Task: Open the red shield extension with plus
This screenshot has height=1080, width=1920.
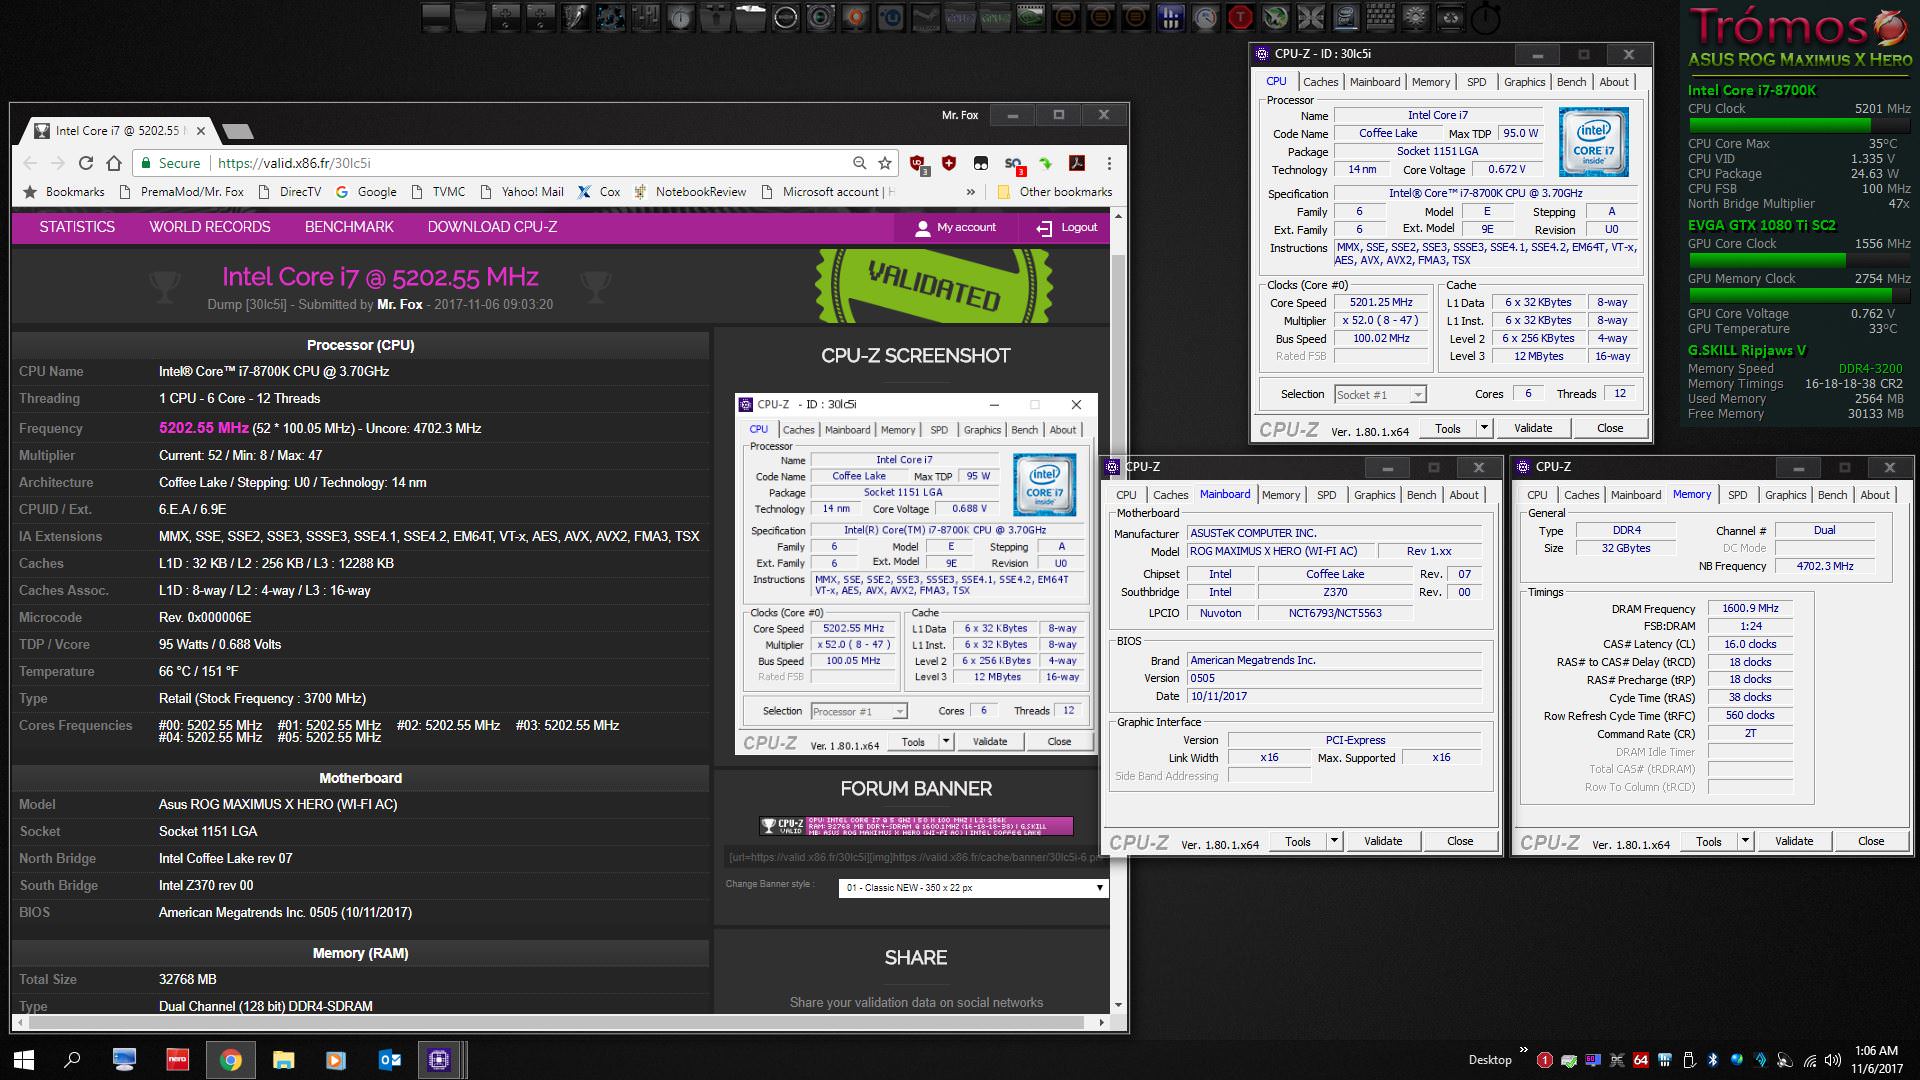Action: pyautogui.click(x=948, y=163)
